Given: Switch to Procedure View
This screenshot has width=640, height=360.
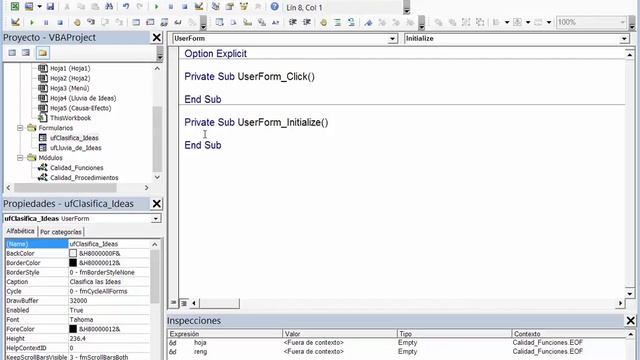Looking at the screenshot, I should (x=173, y=303).
